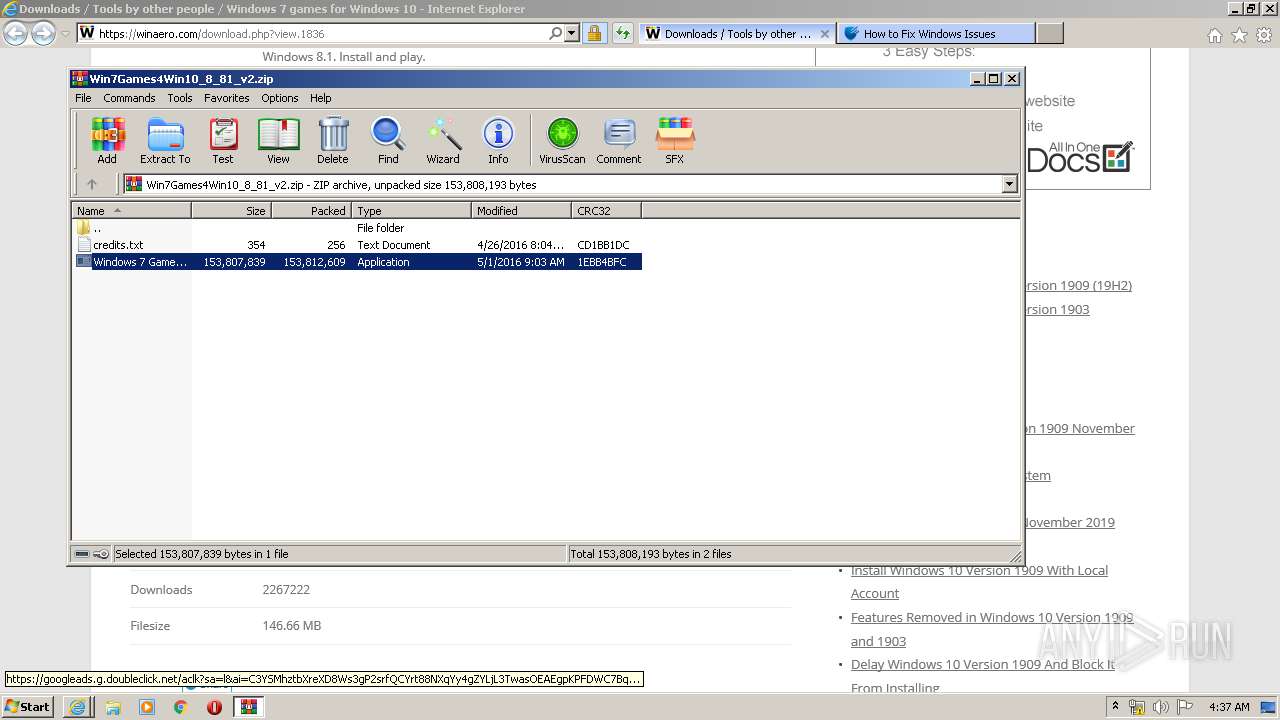Open the Commands menu
The image size is (1280, 720).
[129, 98]
